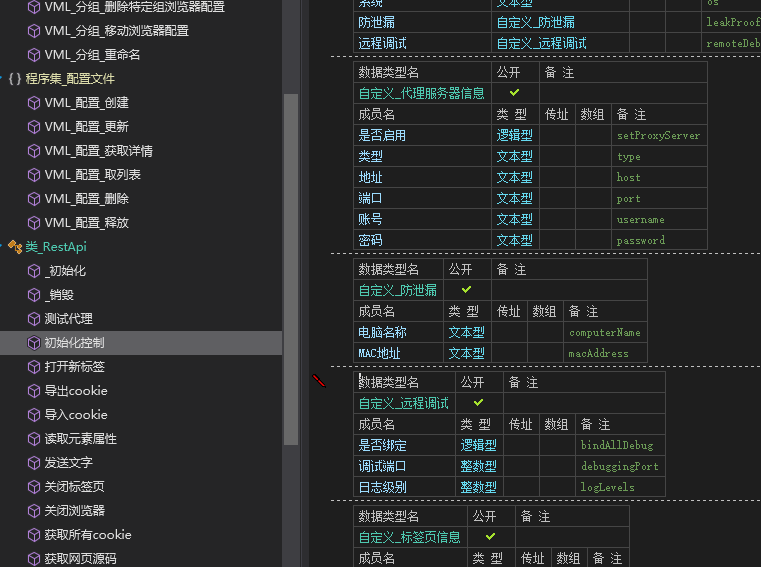Click cube icon beside VML_分组_移动浏览器配置
761x567 pixels.
(x=33, y=31)
